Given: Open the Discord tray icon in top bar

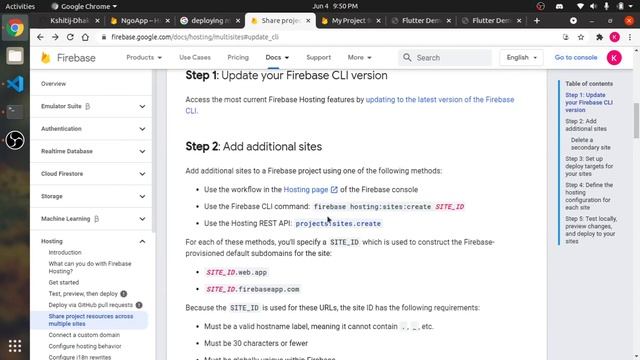Looking at the screenshot, I should point(560,7).
